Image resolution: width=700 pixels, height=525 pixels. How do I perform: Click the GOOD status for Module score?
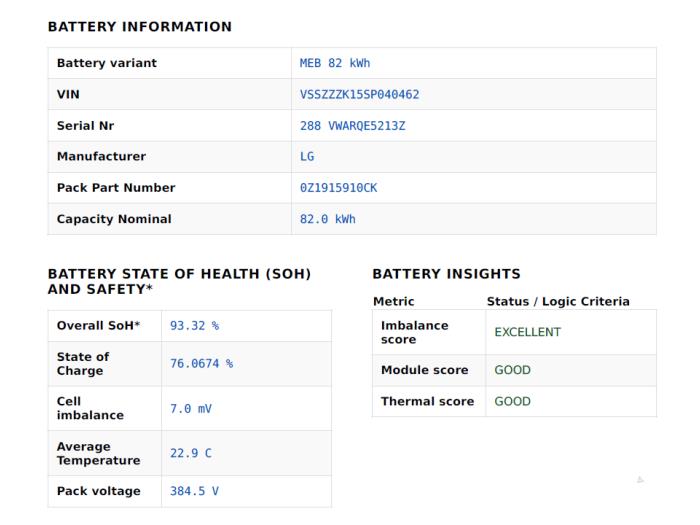(x=512, y=370)
